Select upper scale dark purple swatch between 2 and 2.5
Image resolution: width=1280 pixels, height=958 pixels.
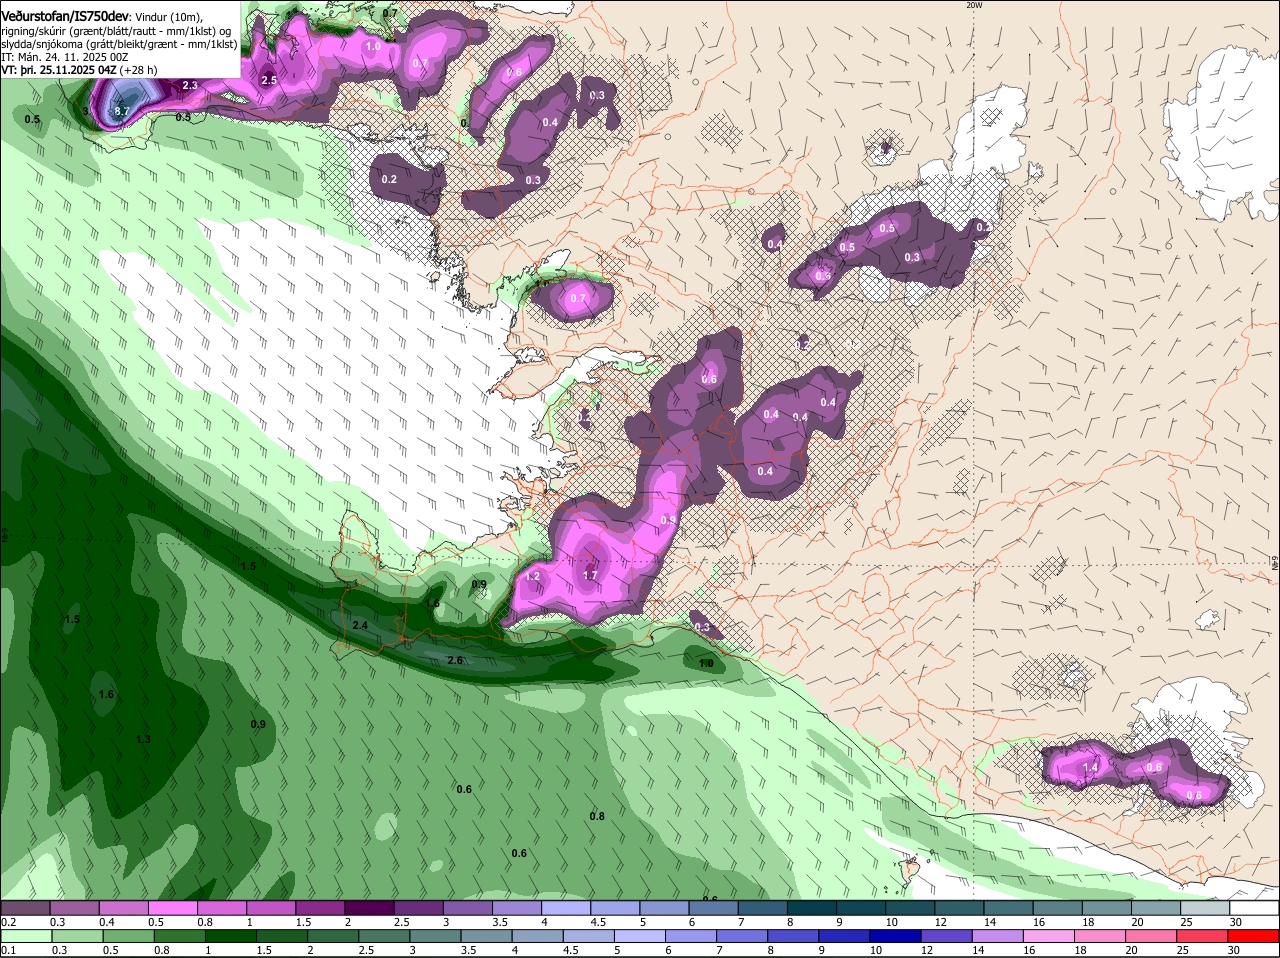(369, 907)
